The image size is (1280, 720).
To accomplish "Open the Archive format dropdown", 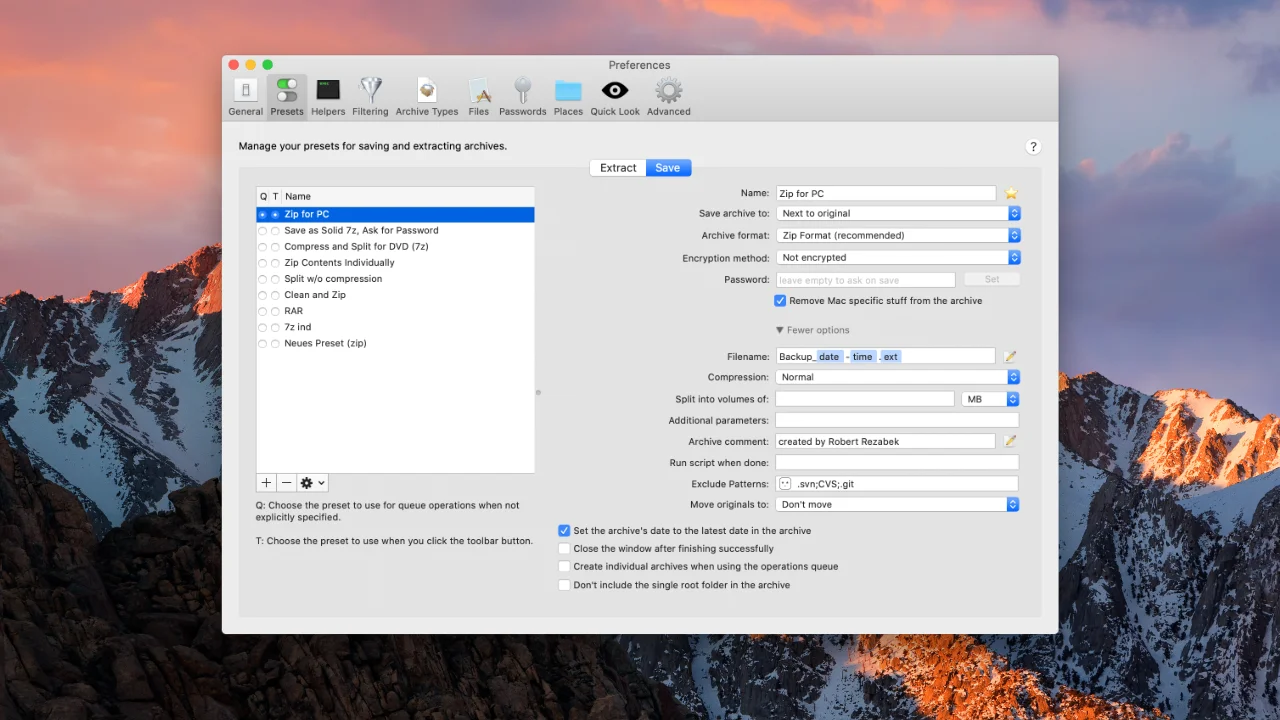I will 898,235.
